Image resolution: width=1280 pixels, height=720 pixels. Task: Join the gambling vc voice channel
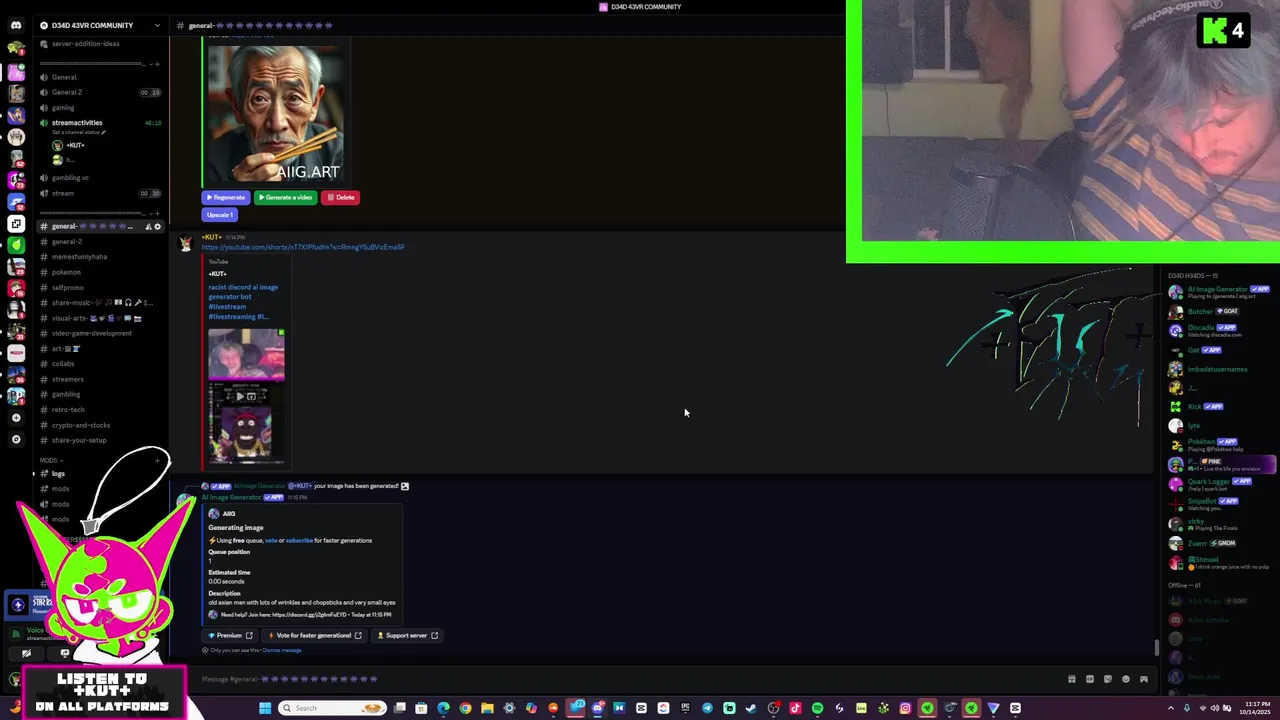point(70,178)
